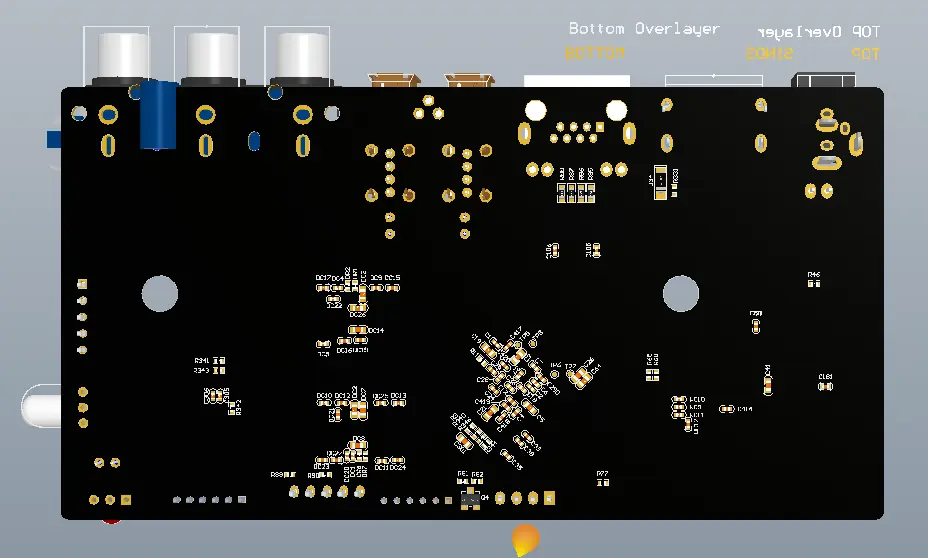The width and height of the screenshot is (928, 558).
Task: Select the DC13 component
Action: click(x=398, y=403)
